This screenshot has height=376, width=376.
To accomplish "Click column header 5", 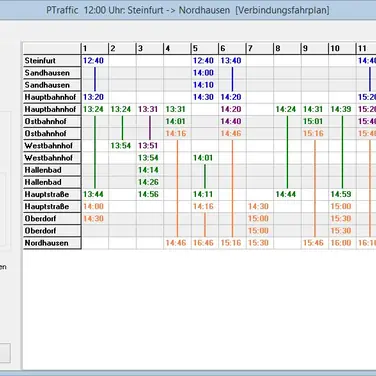I will 205,49.
